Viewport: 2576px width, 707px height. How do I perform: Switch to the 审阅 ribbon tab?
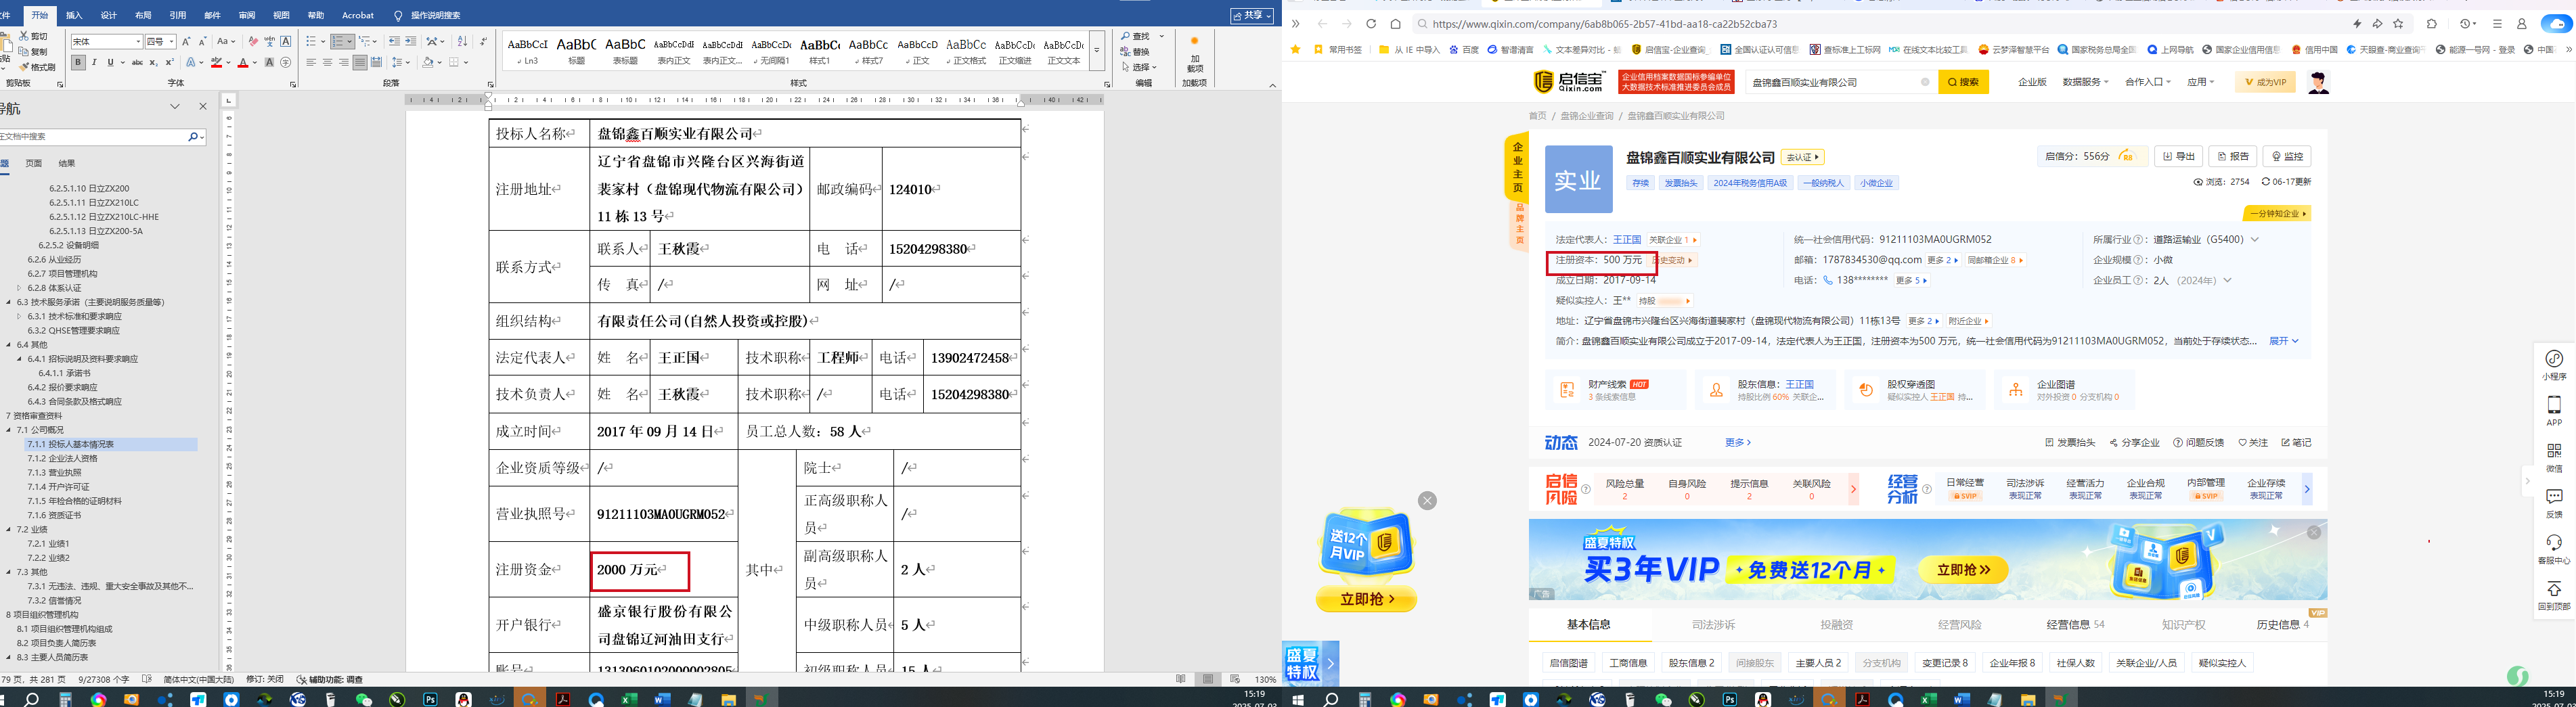(247, 15)
